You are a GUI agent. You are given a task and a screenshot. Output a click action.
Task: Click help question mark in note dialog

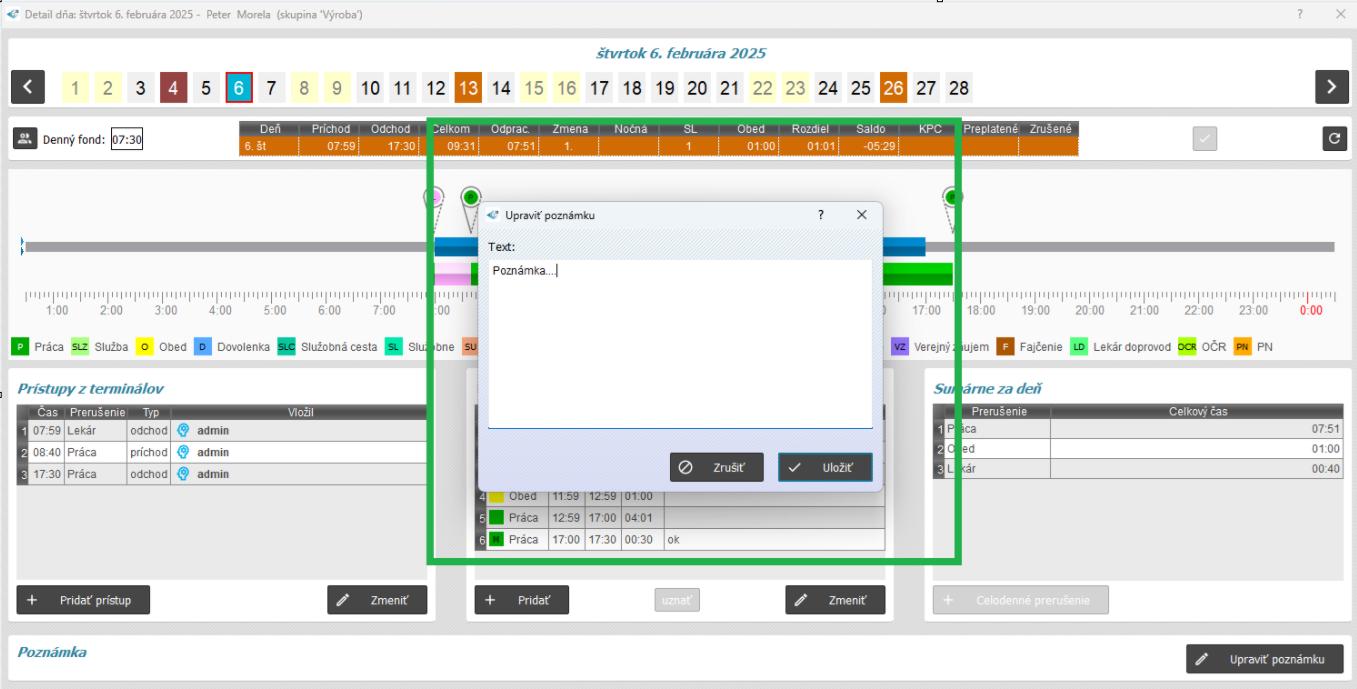coord(821,215)
